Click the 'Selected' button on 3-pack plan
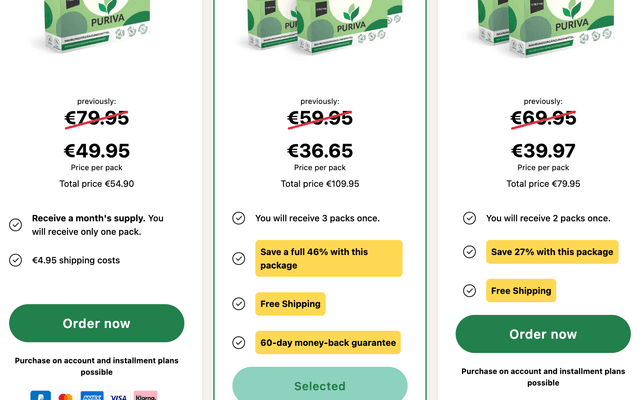Image resolution: width=640 pixels, height=400 pixels. (320, 386)
